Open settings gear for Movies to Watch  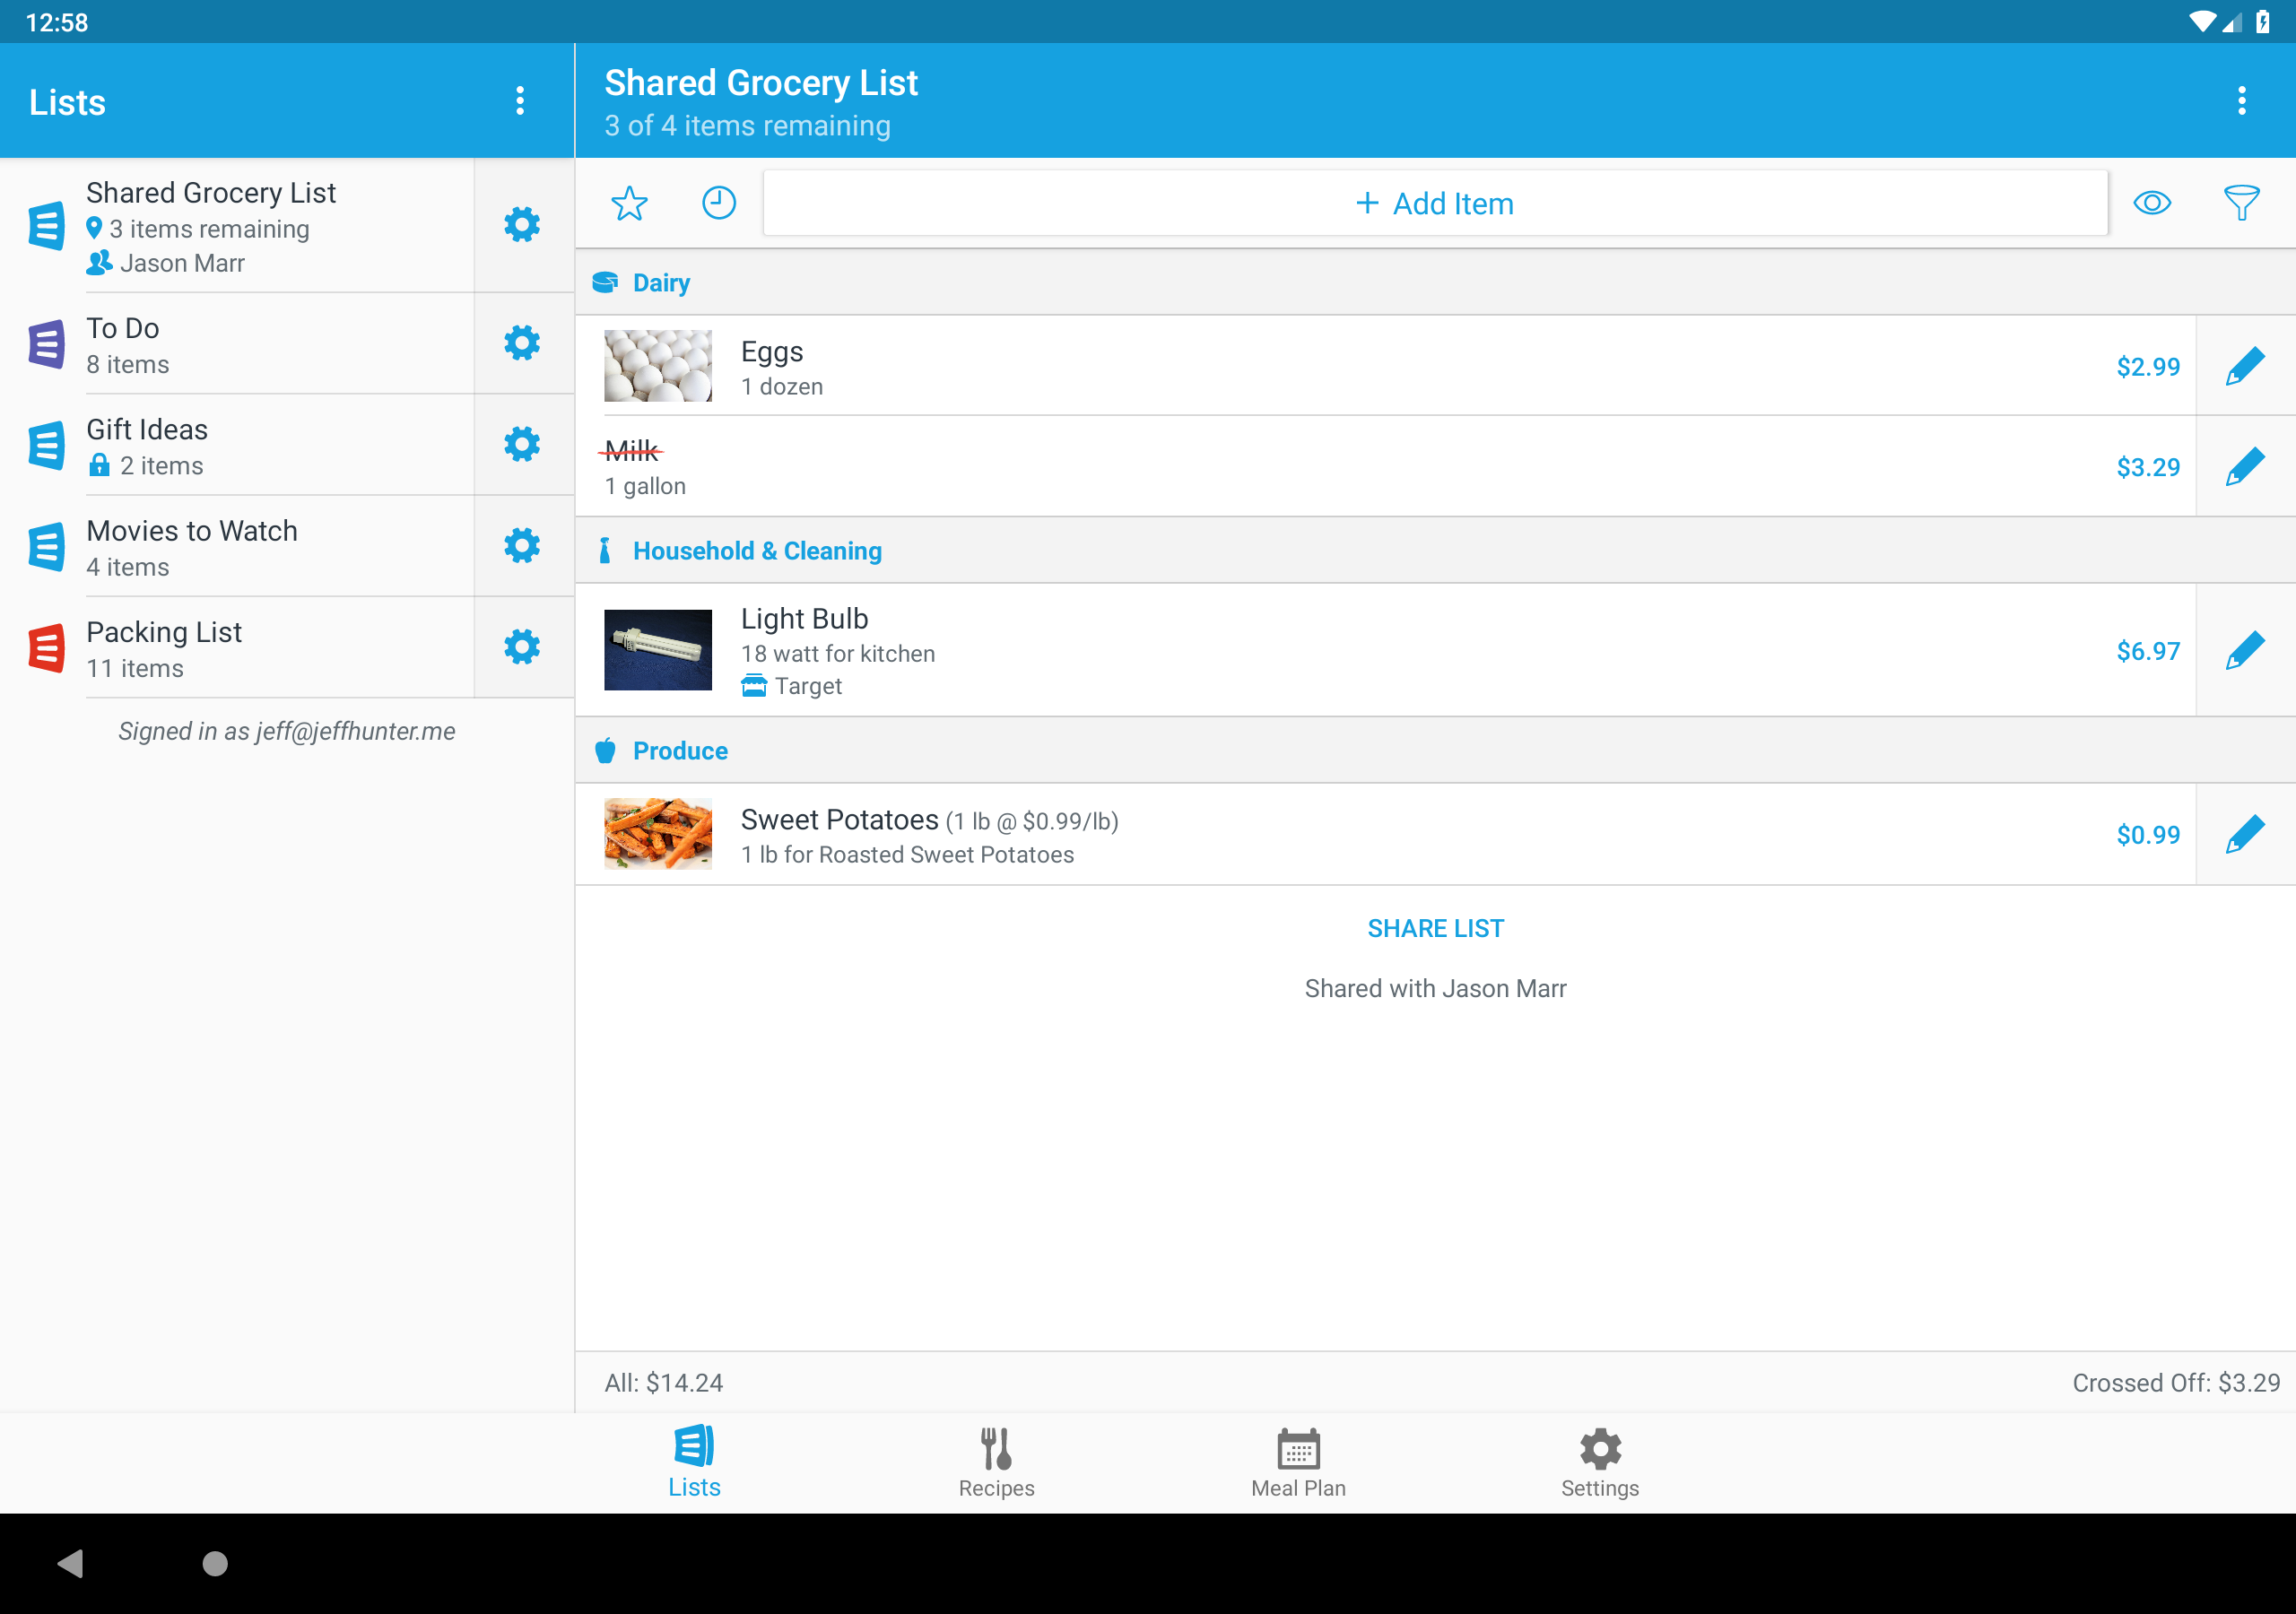(x=522, y=546)
